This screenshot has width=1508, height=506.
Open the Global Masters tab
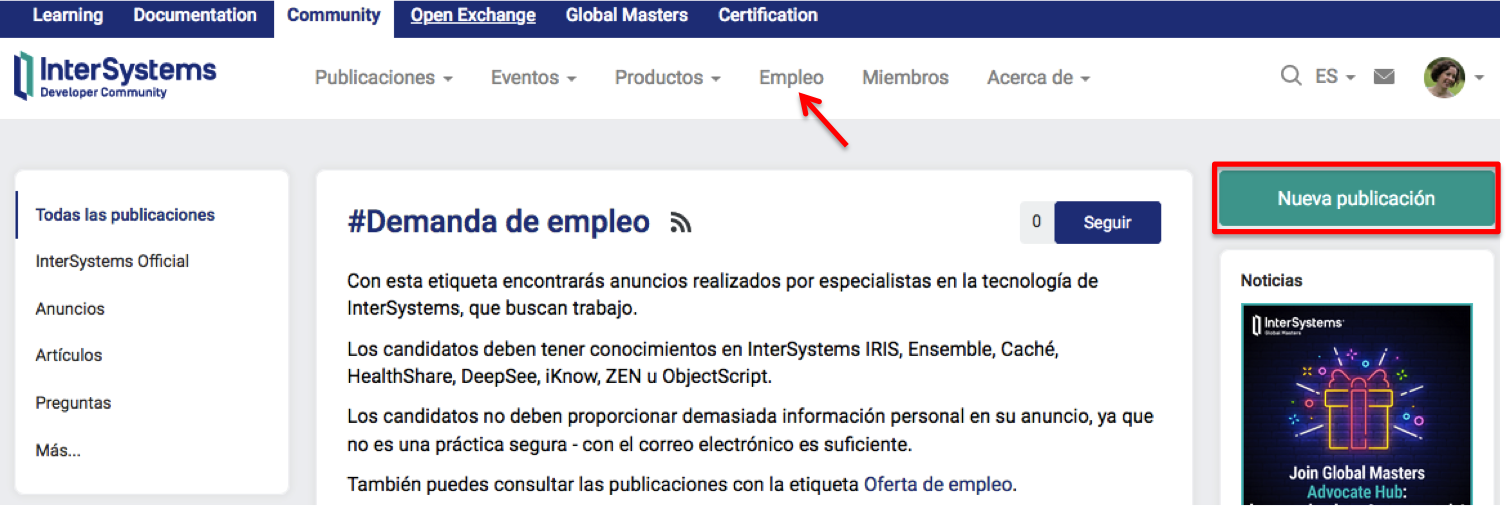[x=626, y=16]
